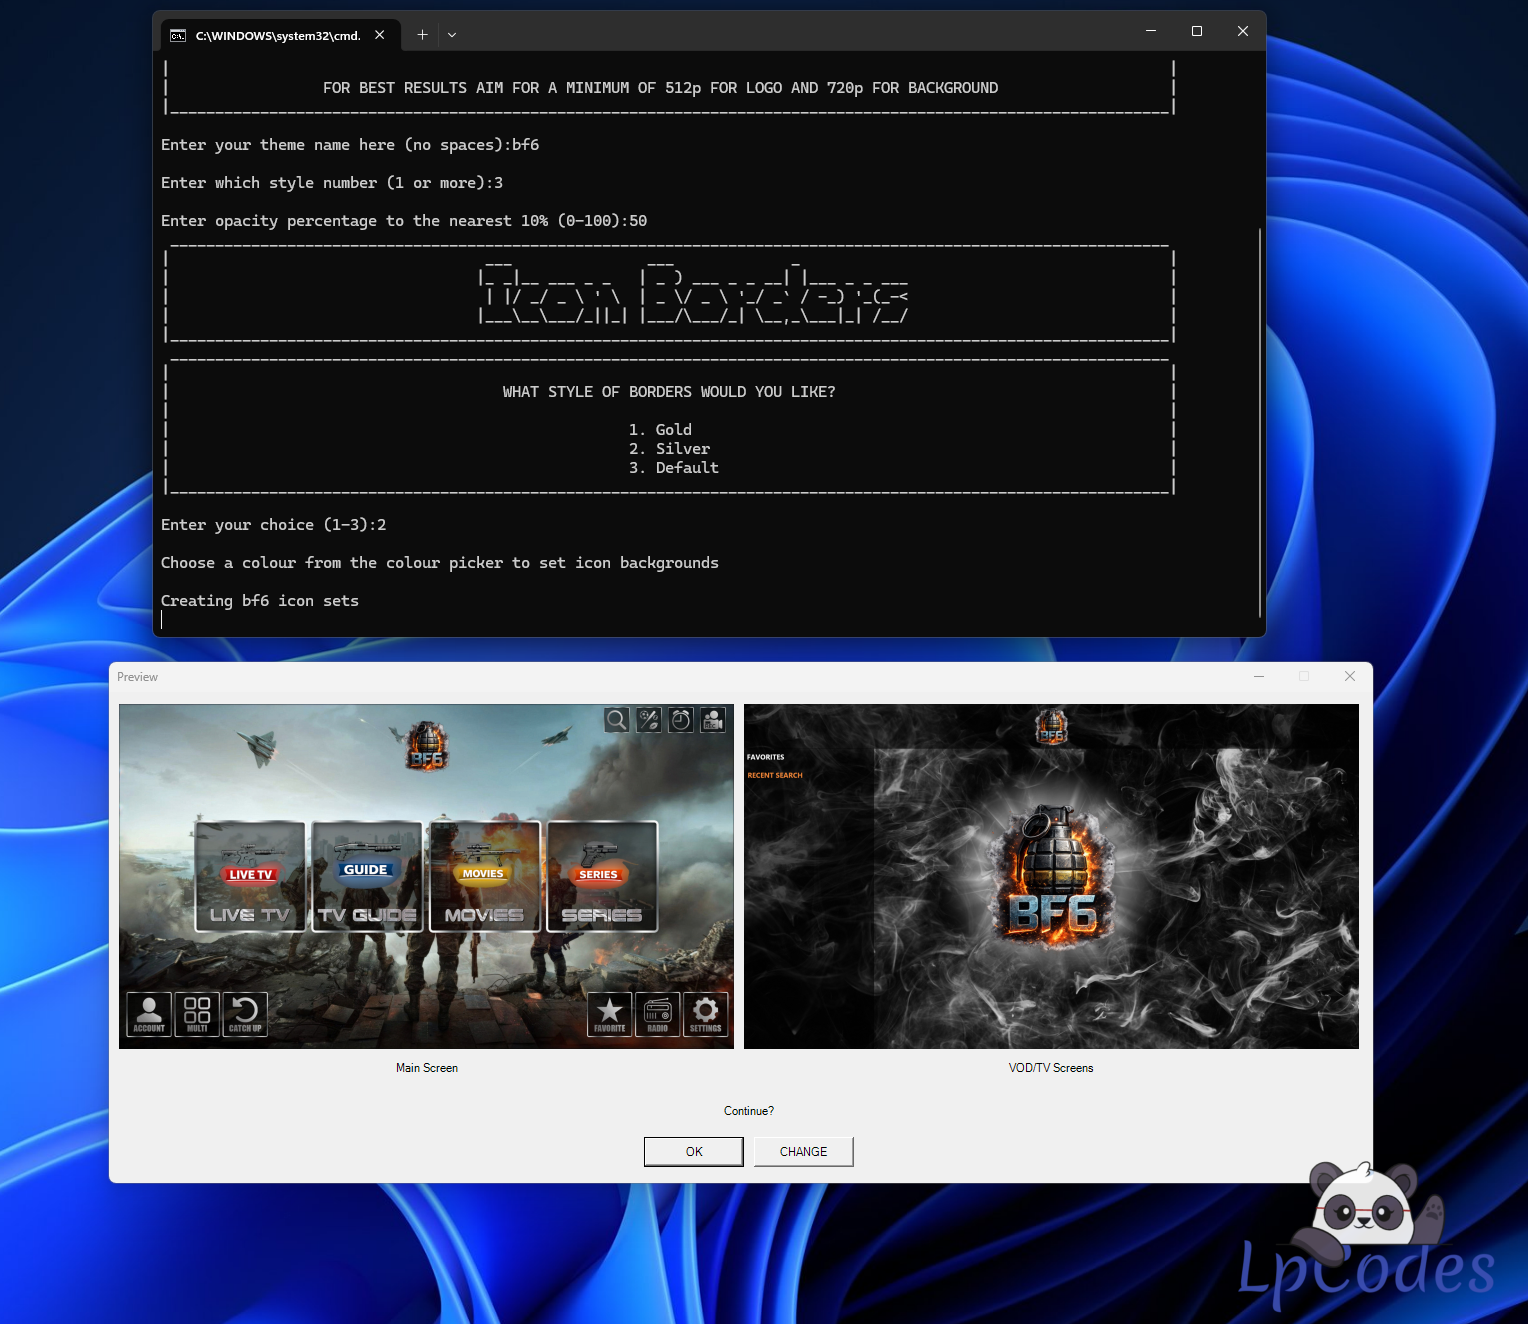1528x1324 pixels.
Task: Click the Rec camera icon in preview
Action: 713,720
